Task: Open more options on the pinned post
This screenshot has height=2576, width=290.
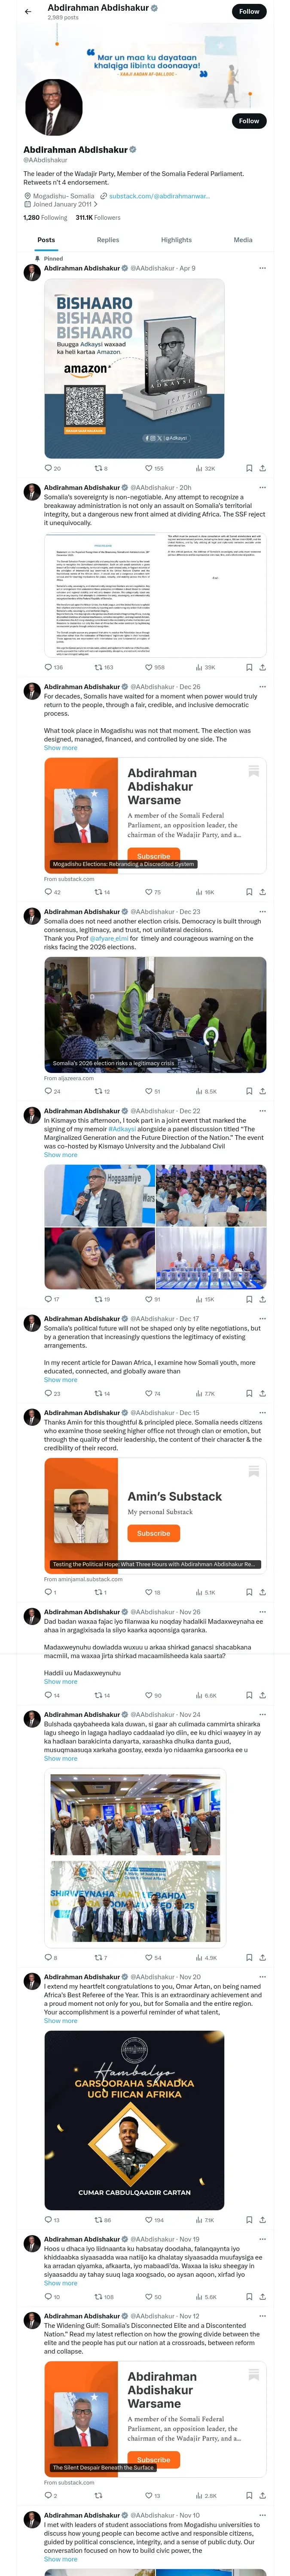Action: click(262, 268)
